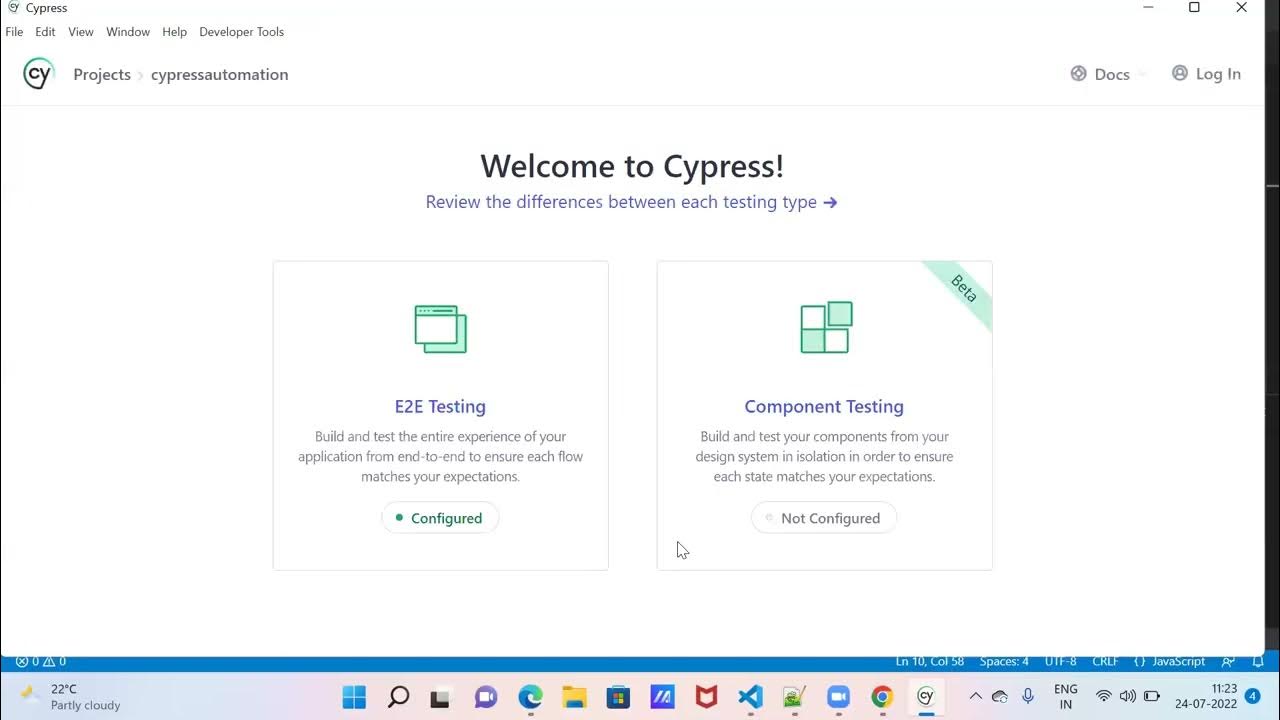This screenshot has height=720, width=1280.
Task: Open taskbar Search
Action: pos(398,697)
